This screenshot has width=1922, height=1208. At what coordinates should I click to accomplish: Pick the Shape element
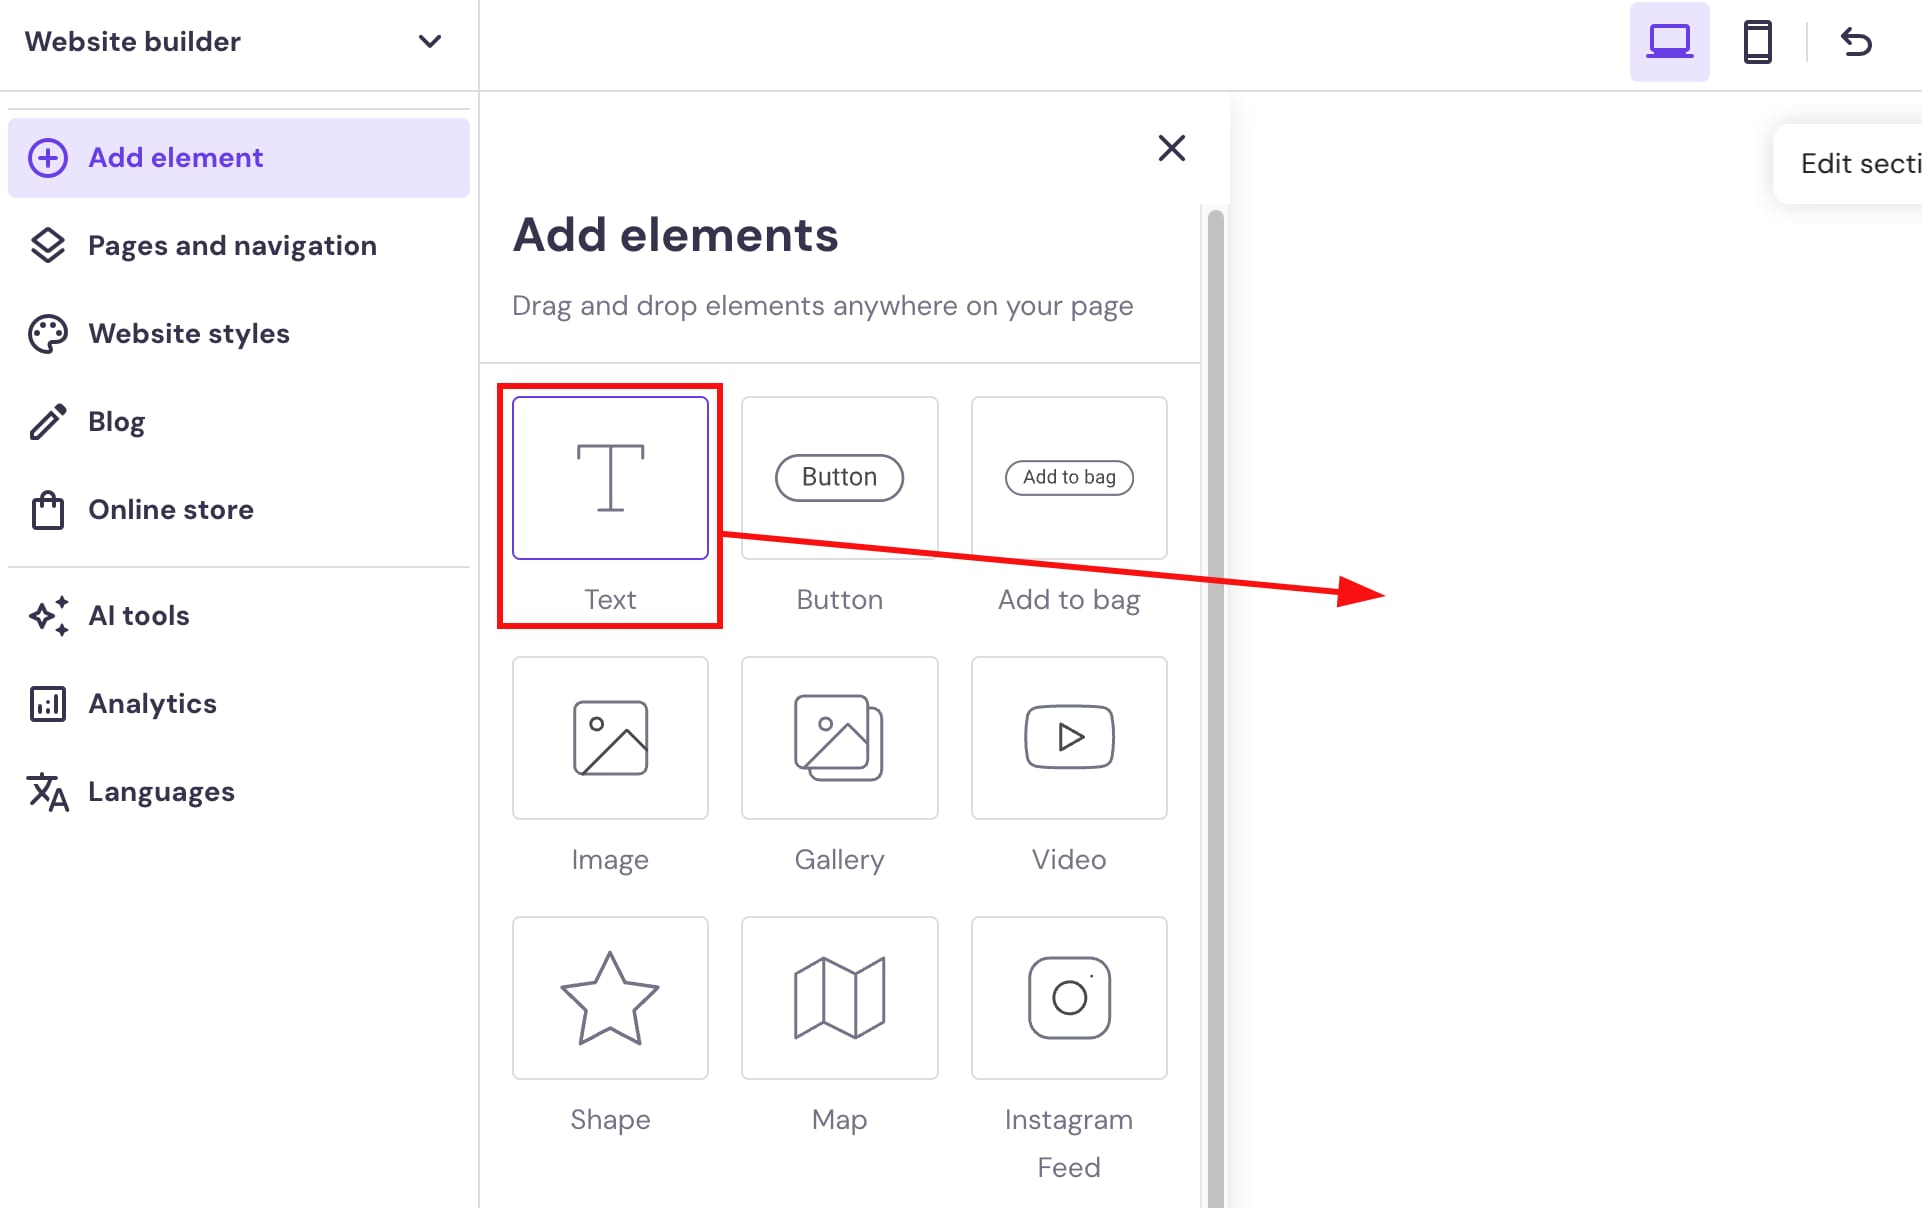click(x=610, y=998)
